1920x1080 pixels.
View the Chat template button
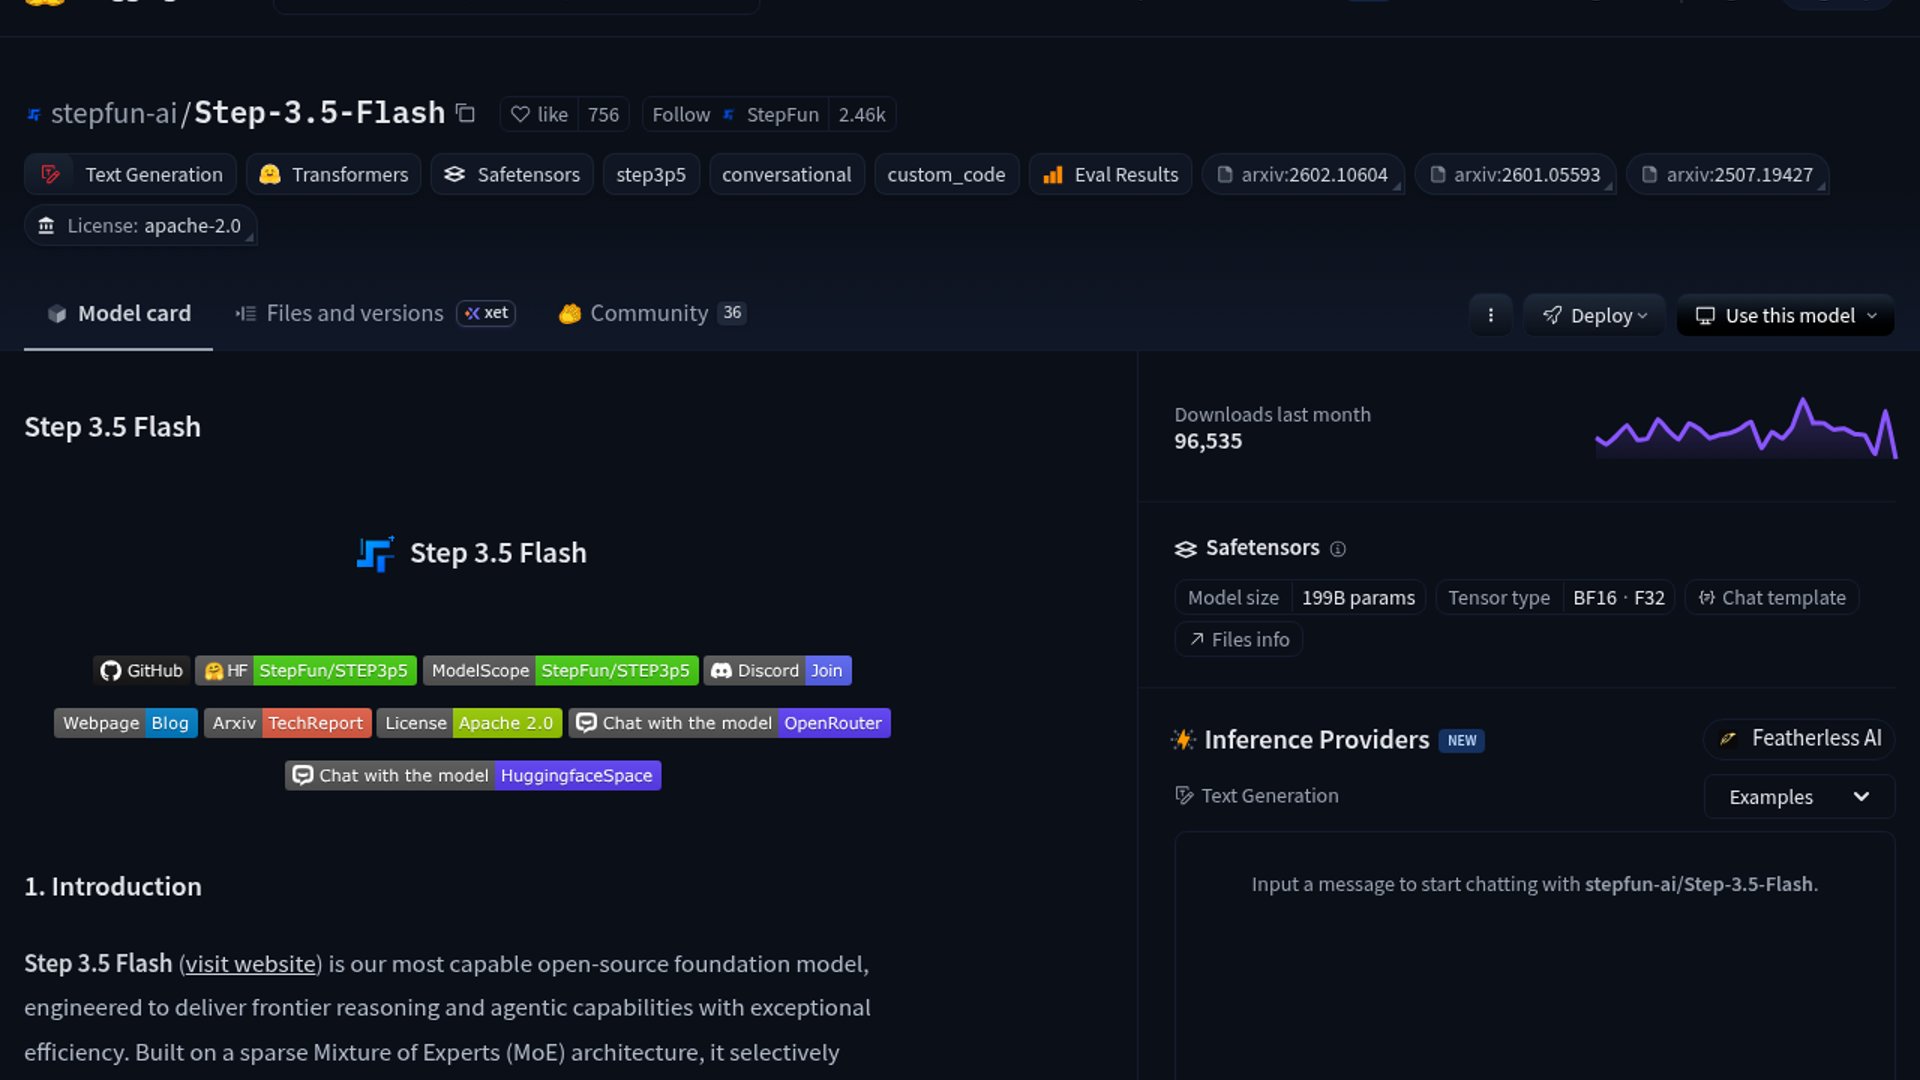pos(1772,598)
